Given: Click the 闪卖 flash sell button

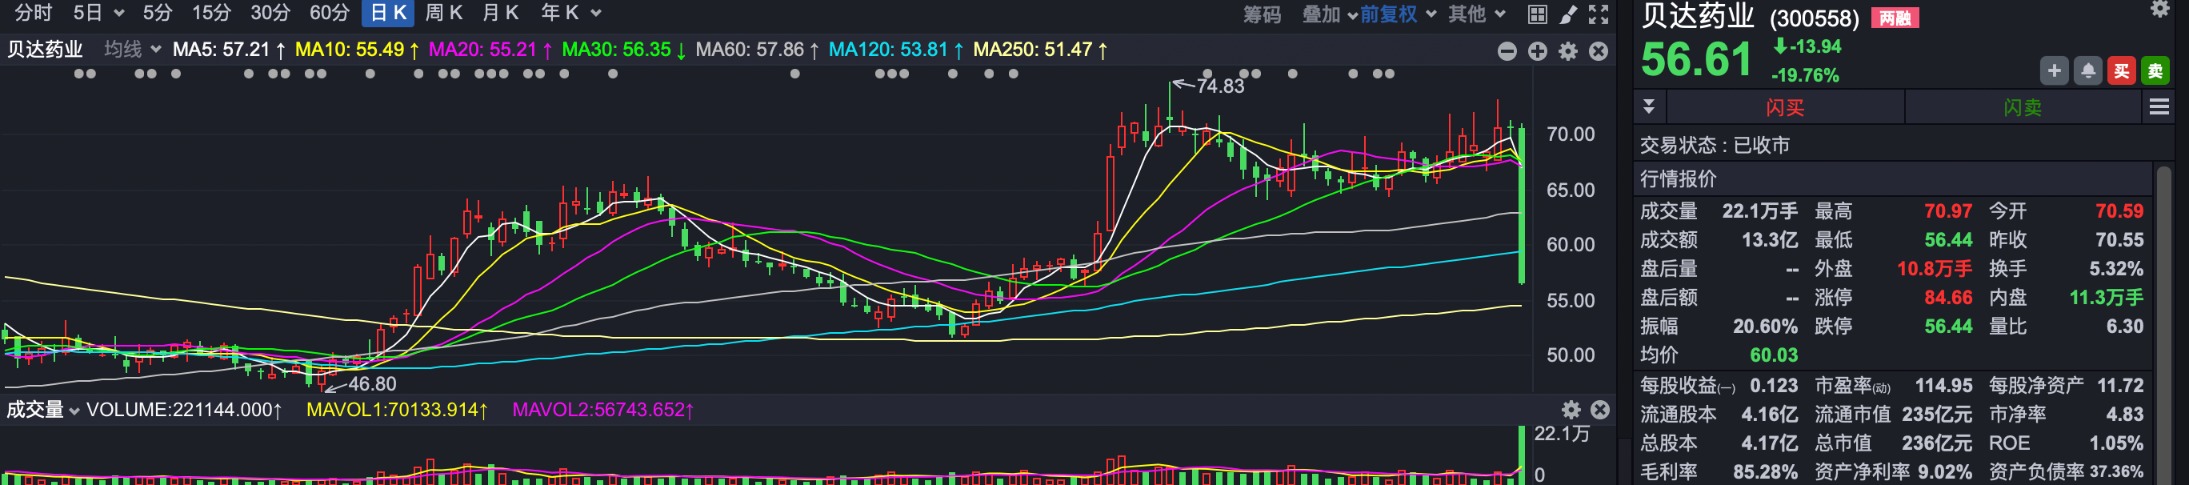Looking at the screenshot, I should click(x=2022, y=107).
